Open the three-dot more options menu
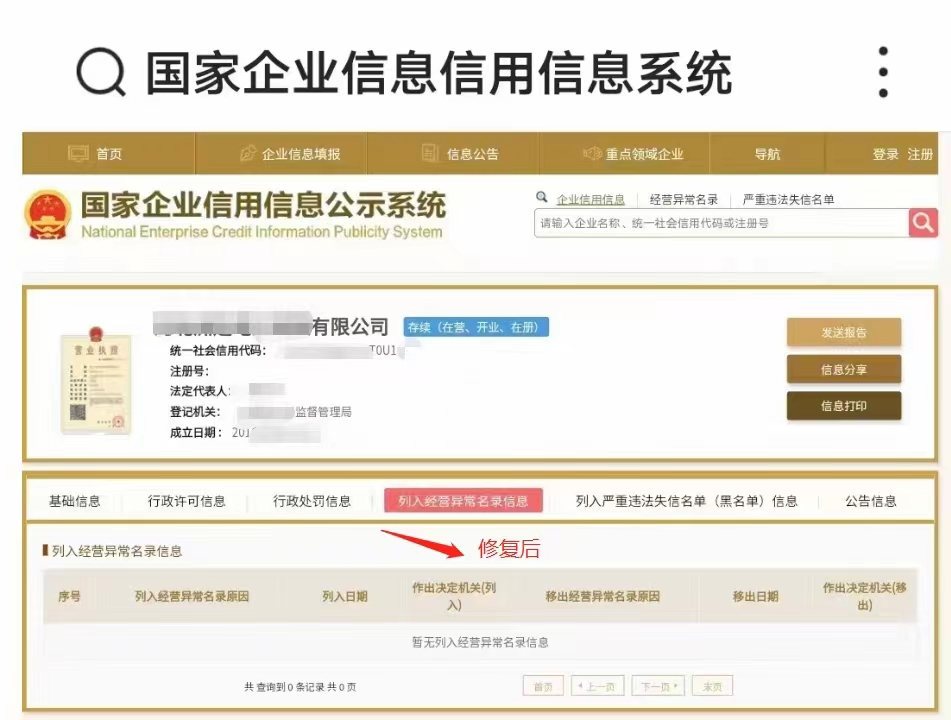 click(x=883, y=72)
